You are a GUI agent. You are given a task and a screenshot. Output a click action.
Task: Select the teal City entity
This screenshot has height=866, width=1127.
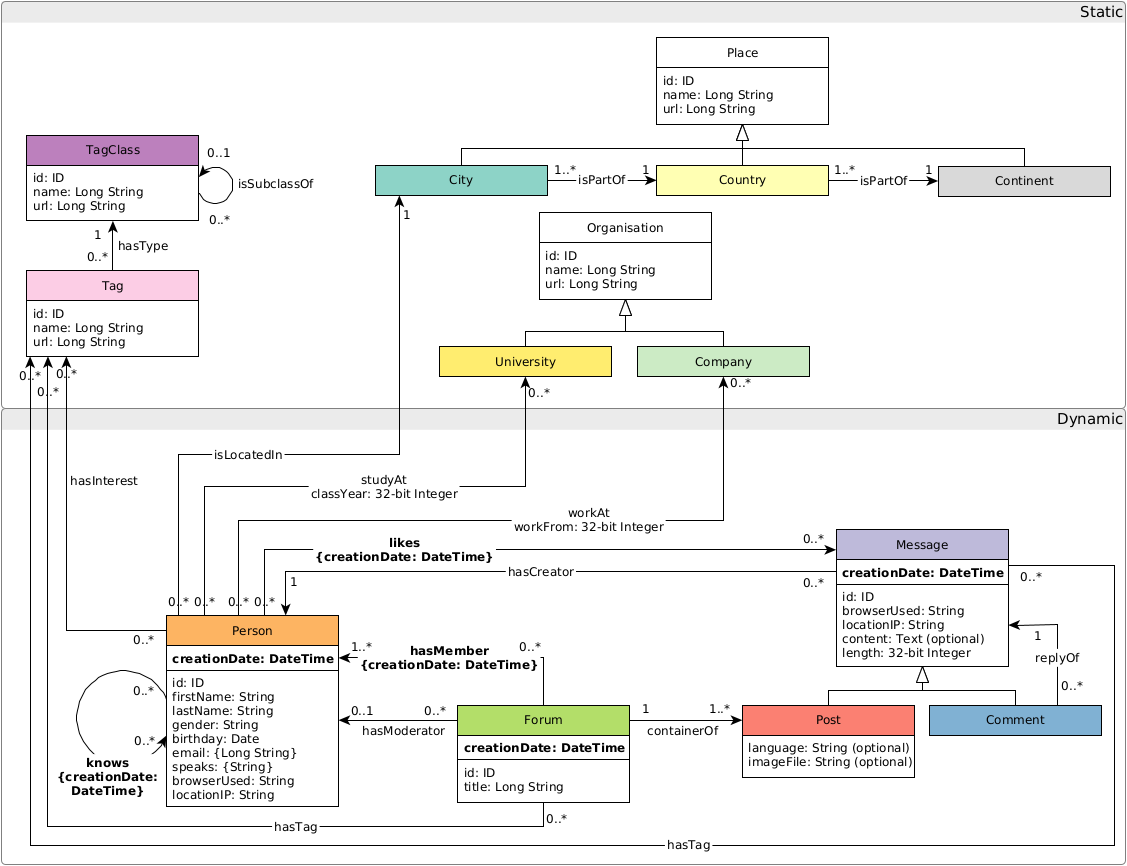pos(461,180)
